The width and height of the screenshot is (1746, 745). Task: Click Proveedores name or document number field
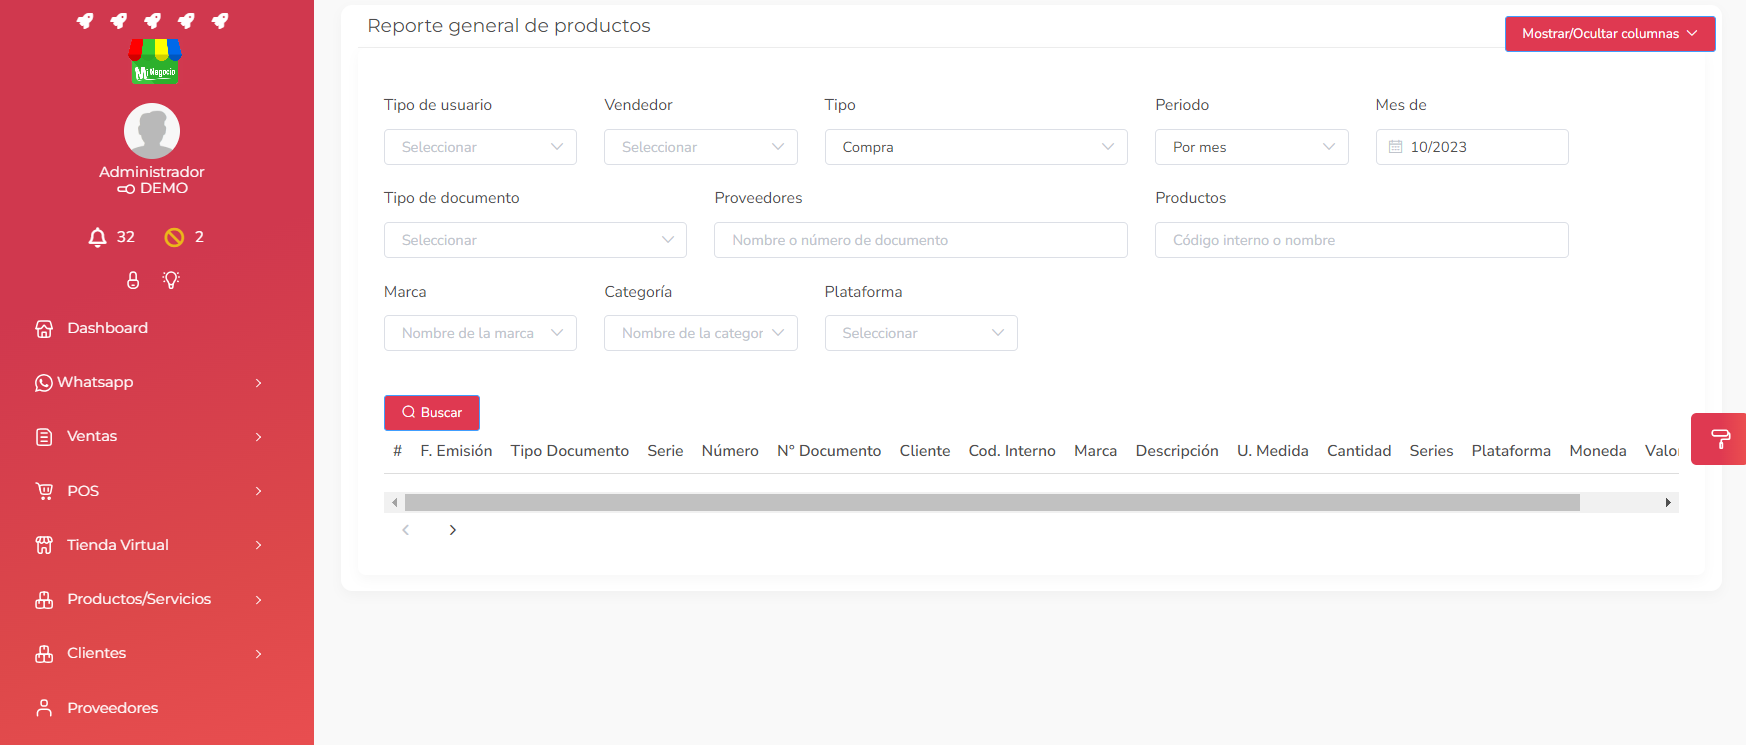(x=921, y=240)
